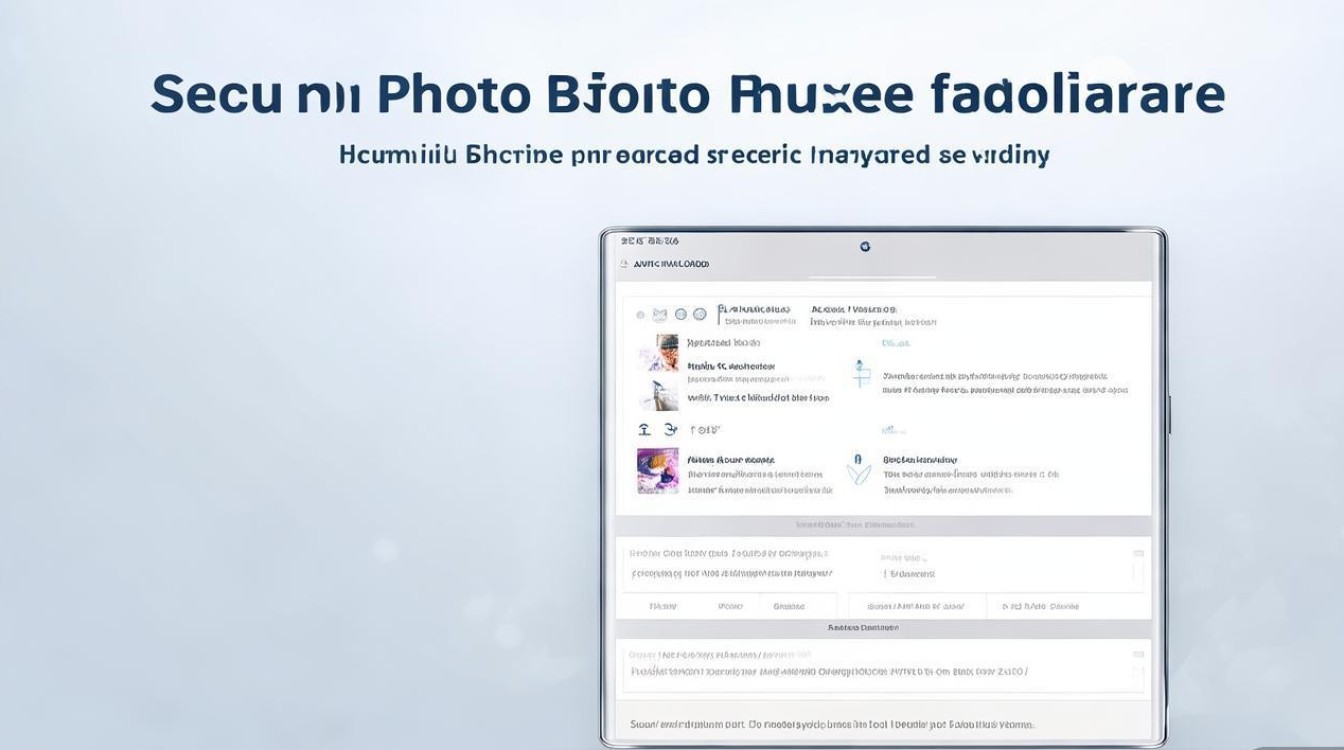Click the envelope-shaped icon in the top row
This screenshot has height=750, width=1344.
tap(660, 314)
